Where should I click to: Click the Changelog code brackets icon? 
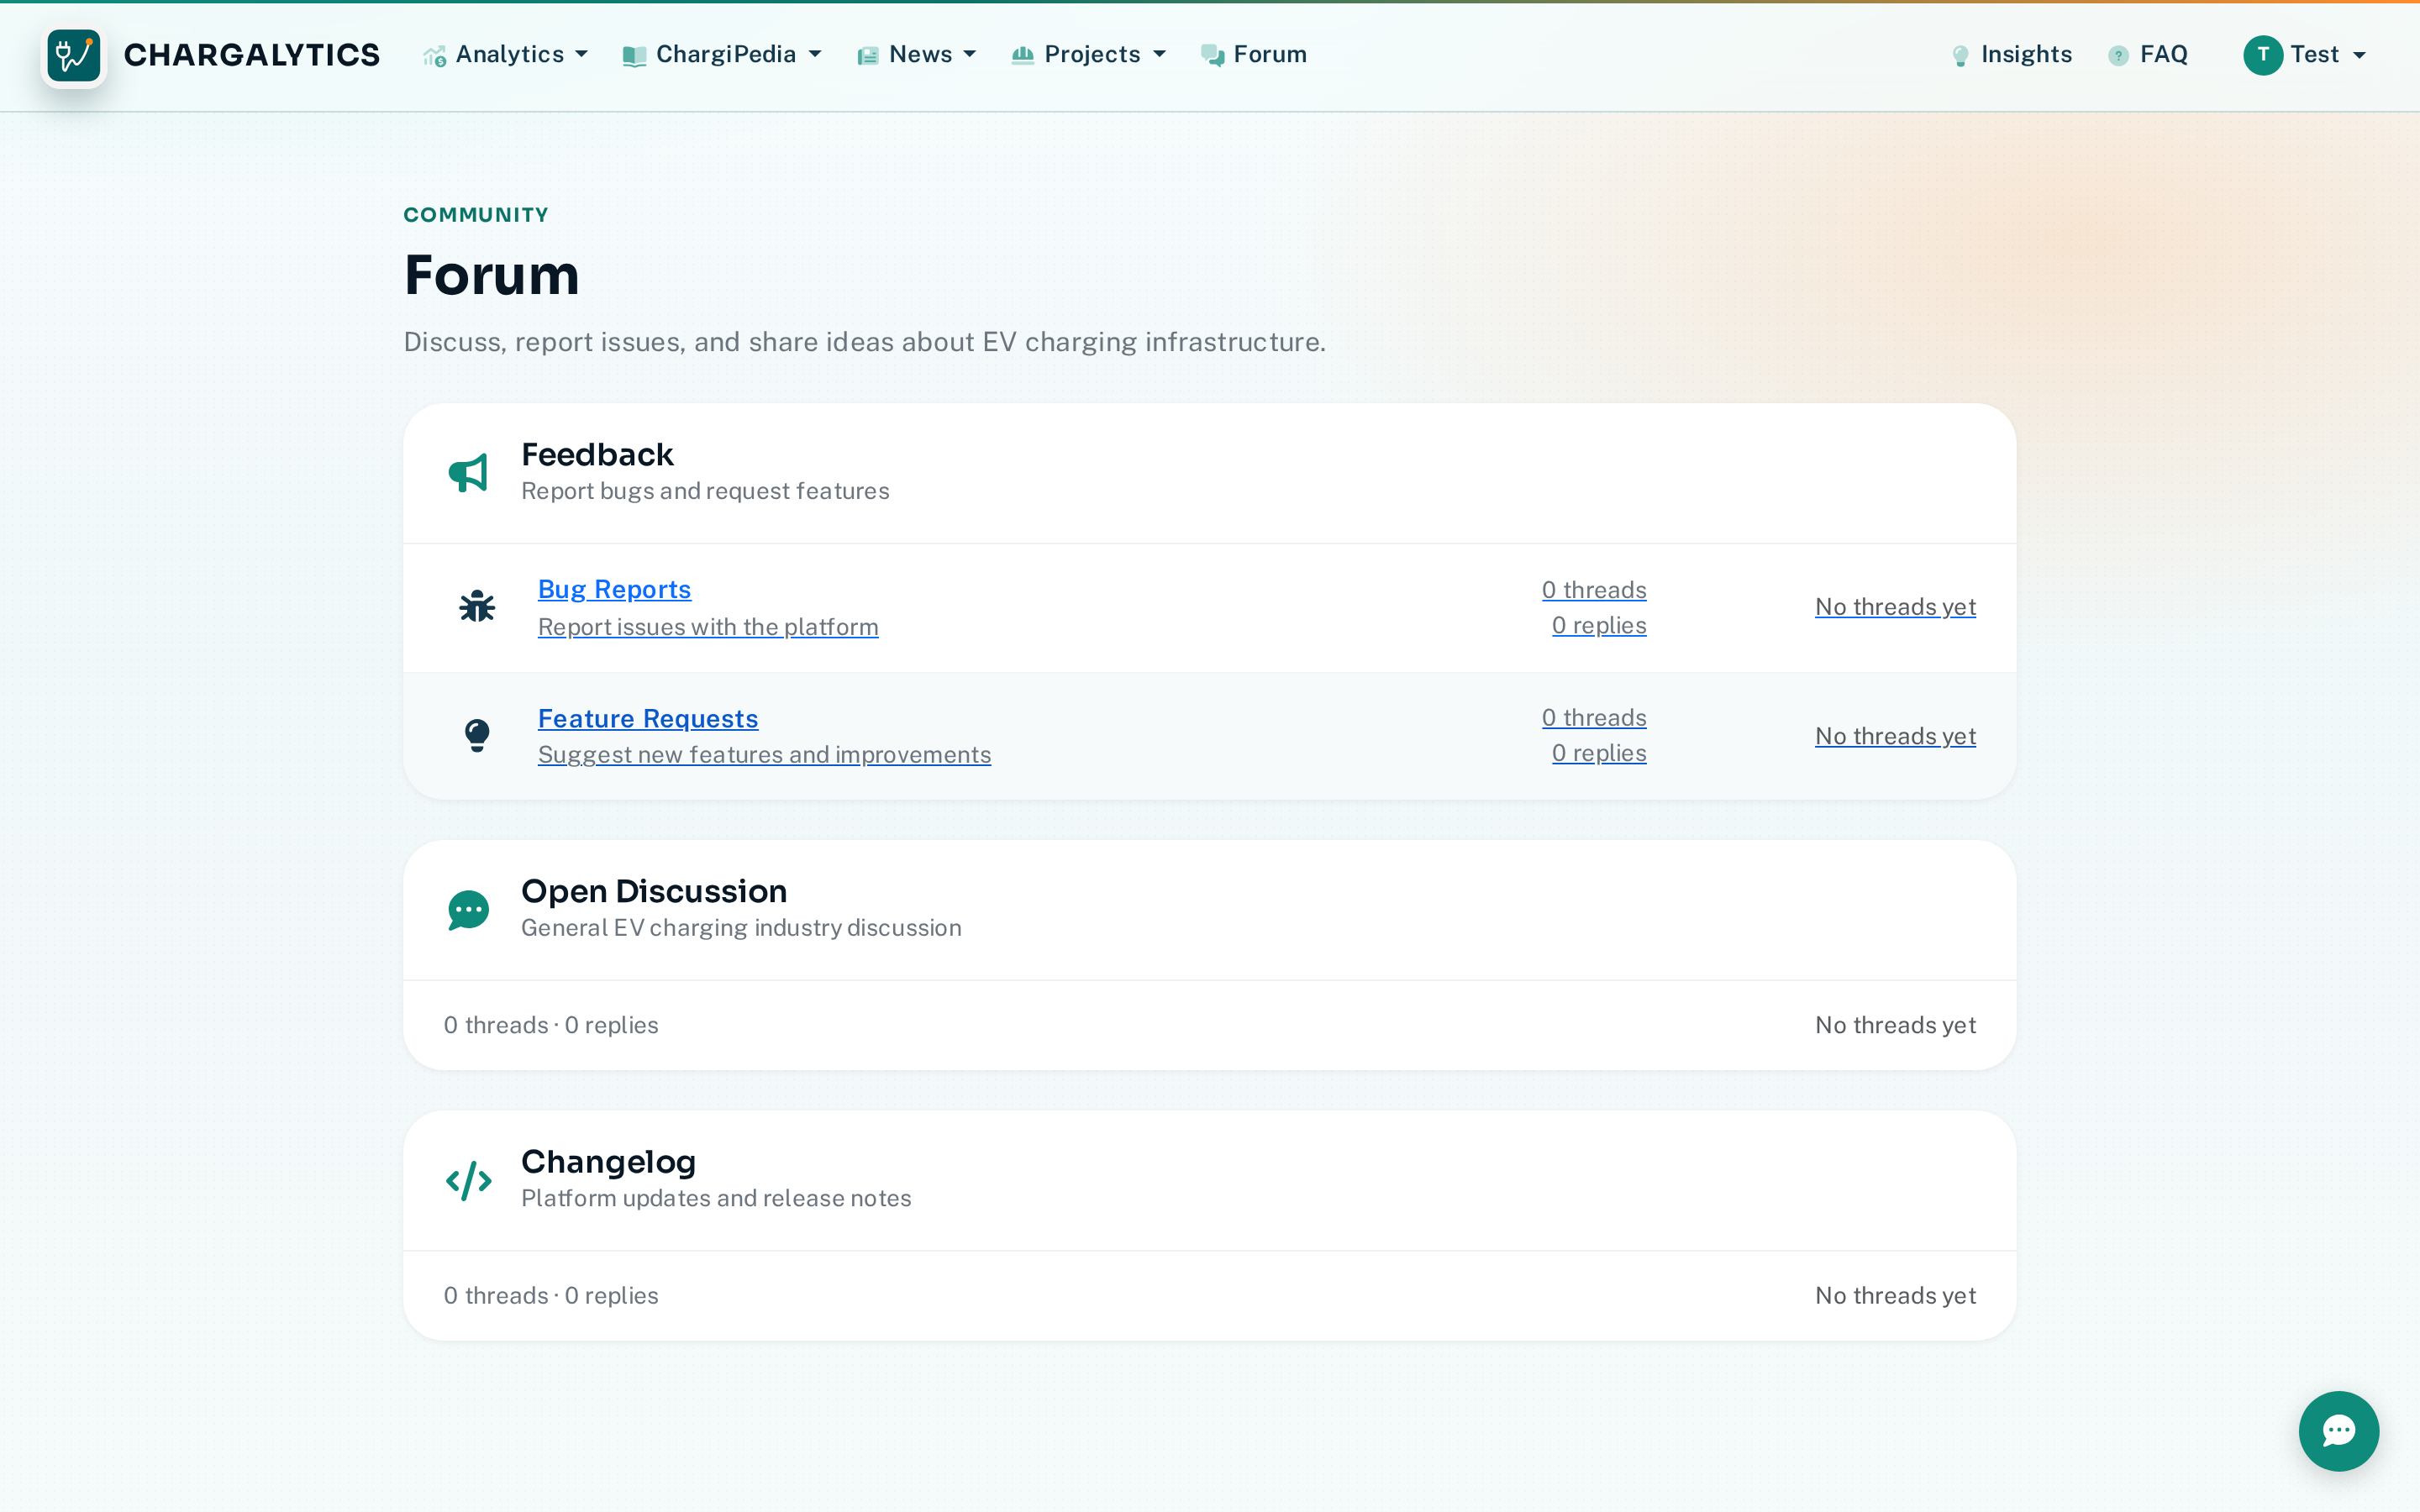tap(468, 1181)
